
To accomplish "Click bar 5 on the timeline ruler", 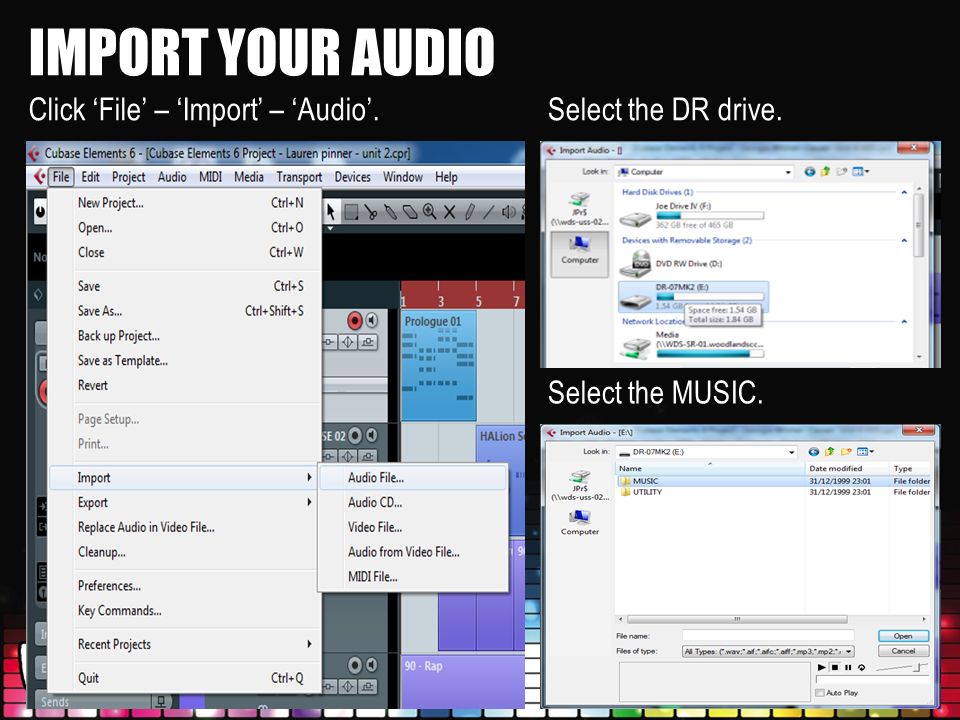I will pos(479,301).
